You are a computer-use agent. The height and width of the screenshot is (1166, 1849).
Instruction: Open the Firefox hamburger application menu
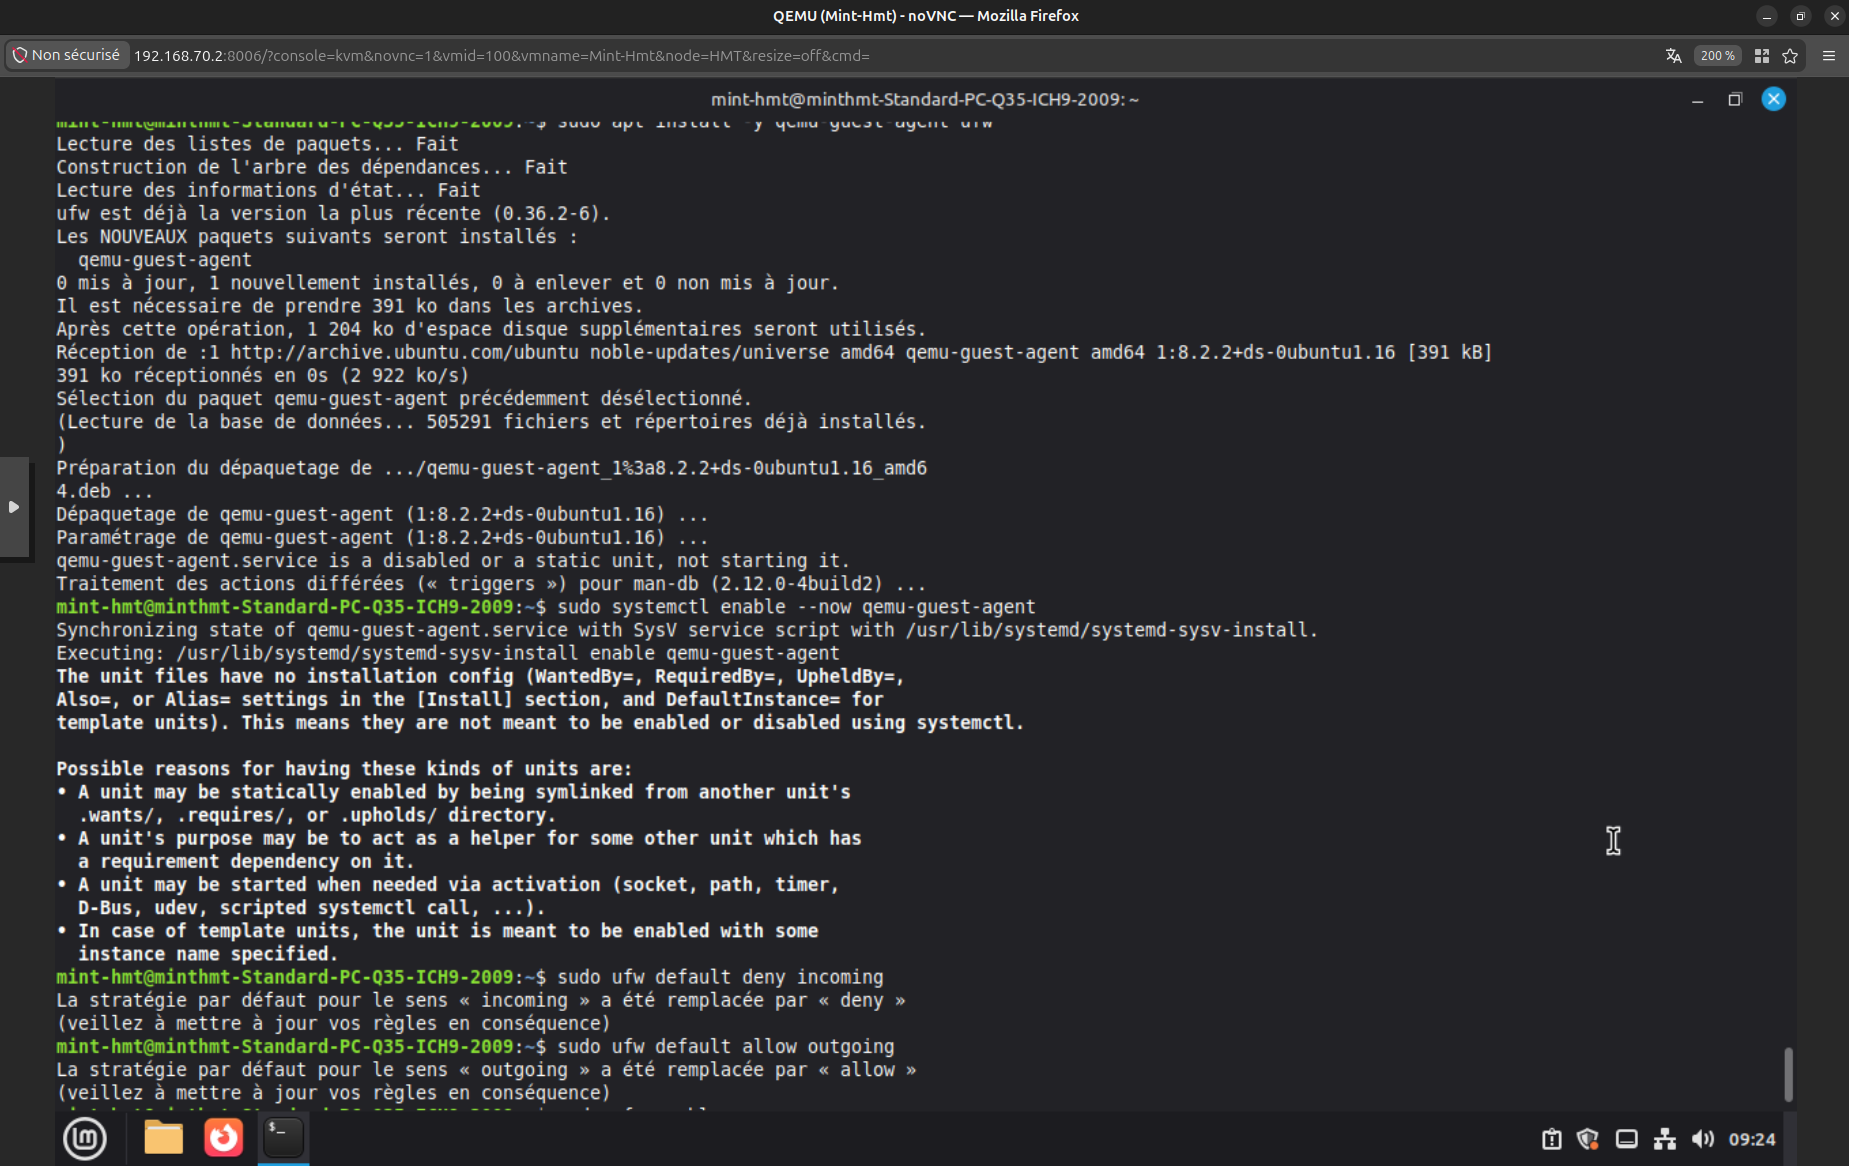click(1829, 56)
